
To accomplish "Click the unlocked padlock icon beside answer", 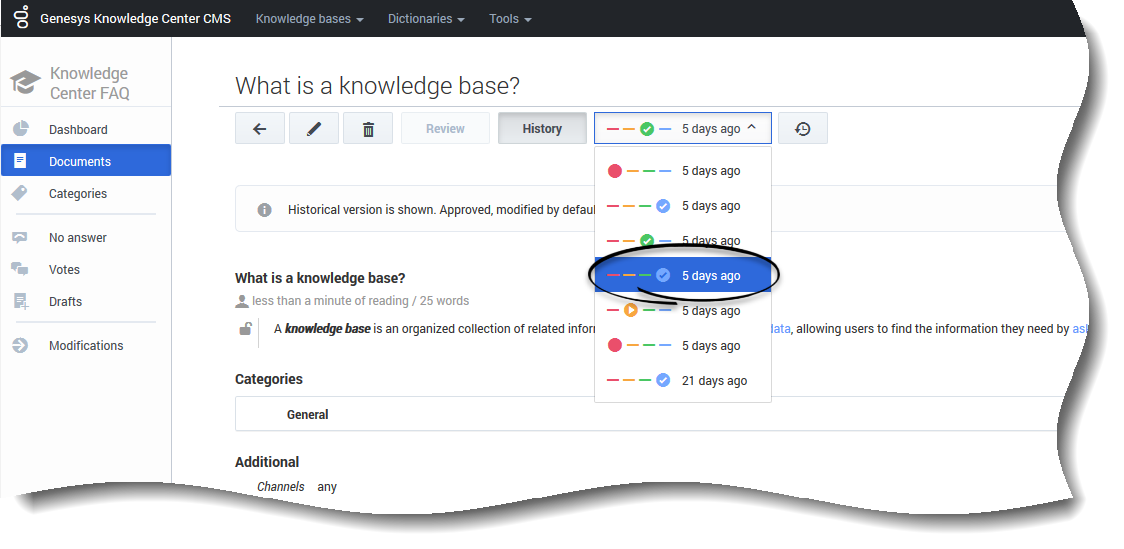I will pos(245,329).
